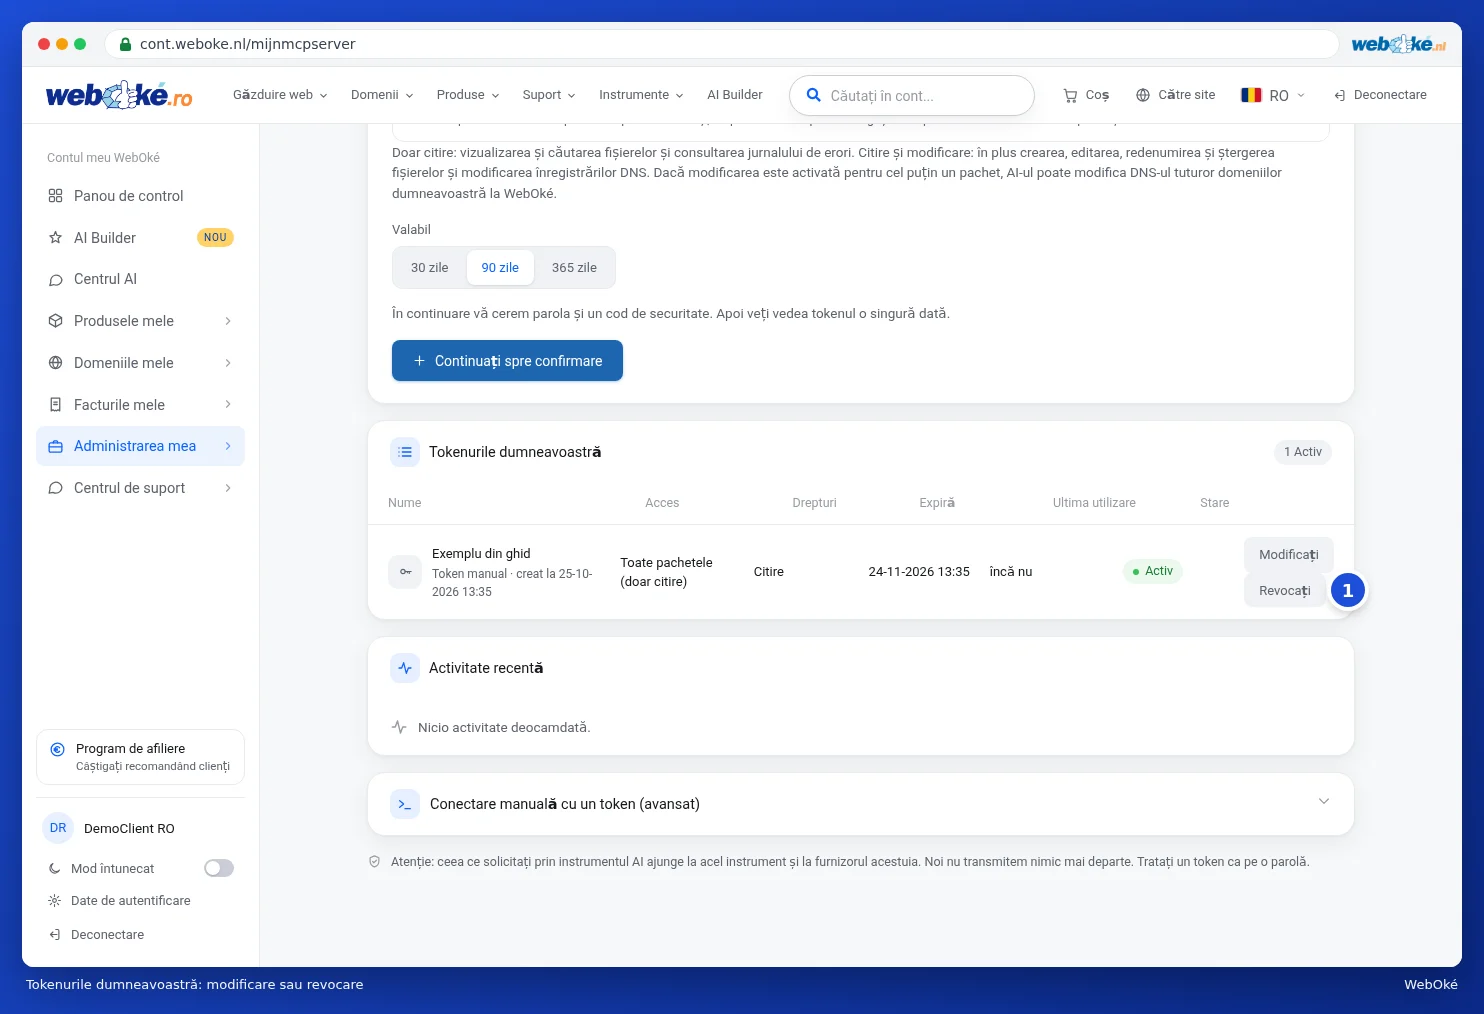Viewport: 1484px width, 1014px height.
Task: Open the Program de afiliere card
Action: coord(140,757)
